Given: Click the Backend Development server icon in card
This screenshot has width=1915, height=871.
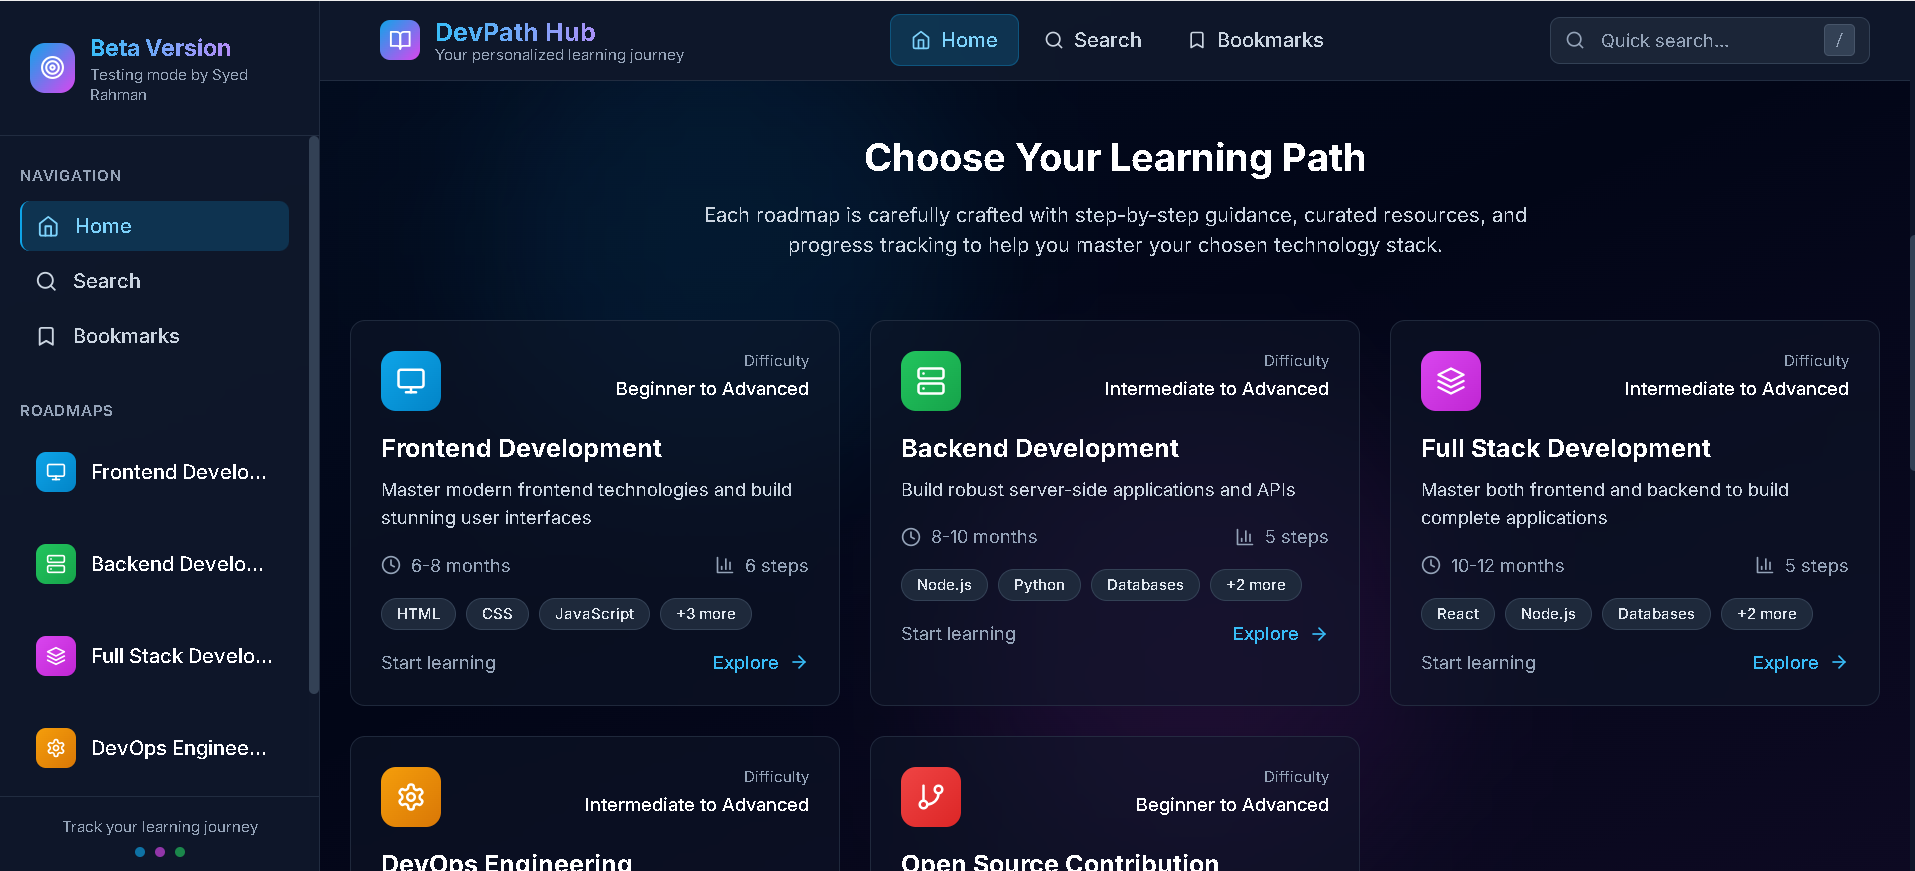Looking at the screenshot, I should pyautogui.click(x=931, y=381).
